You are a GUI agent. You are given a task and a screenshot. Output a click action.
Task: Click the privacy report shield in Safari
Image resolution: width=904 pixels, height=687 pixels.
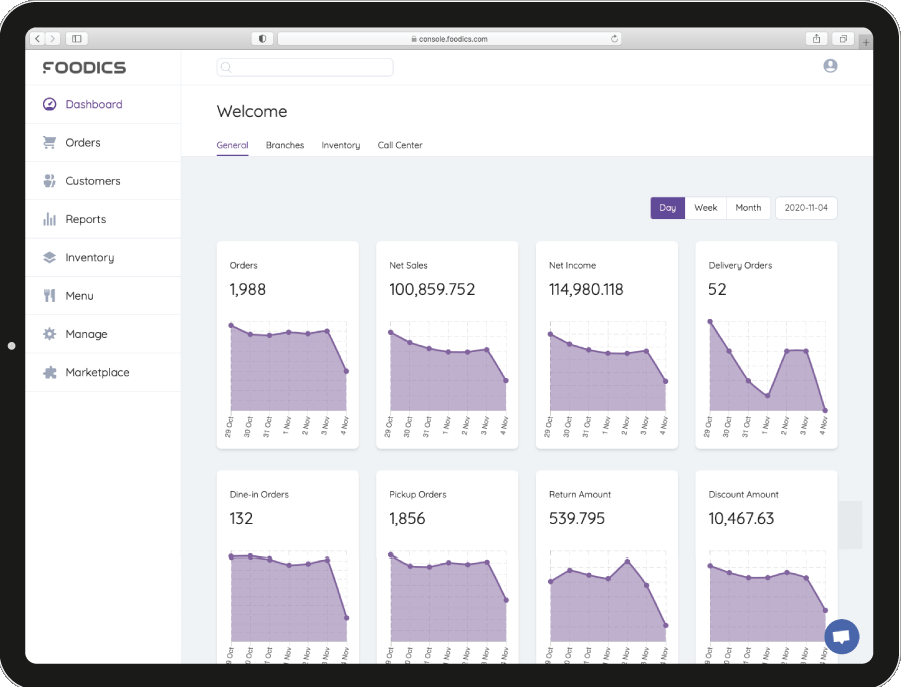261,38
